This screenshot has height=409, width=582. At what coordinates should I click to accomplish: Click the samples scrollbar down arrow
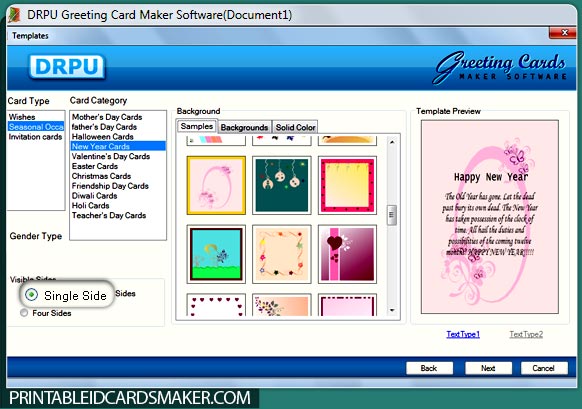click(392, 311)
